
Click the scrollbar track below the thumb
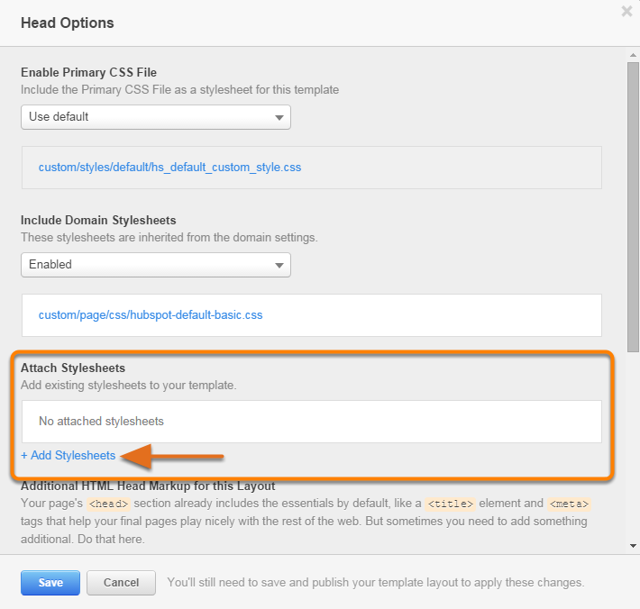[x=633, y=447]
